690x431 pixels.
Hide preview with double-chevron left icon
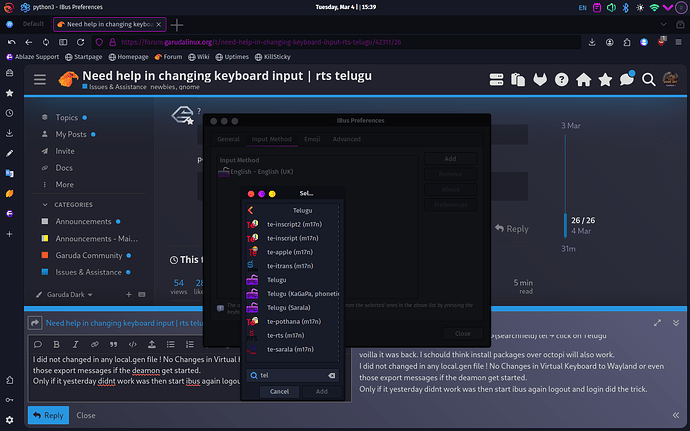[x=676, y=415]
